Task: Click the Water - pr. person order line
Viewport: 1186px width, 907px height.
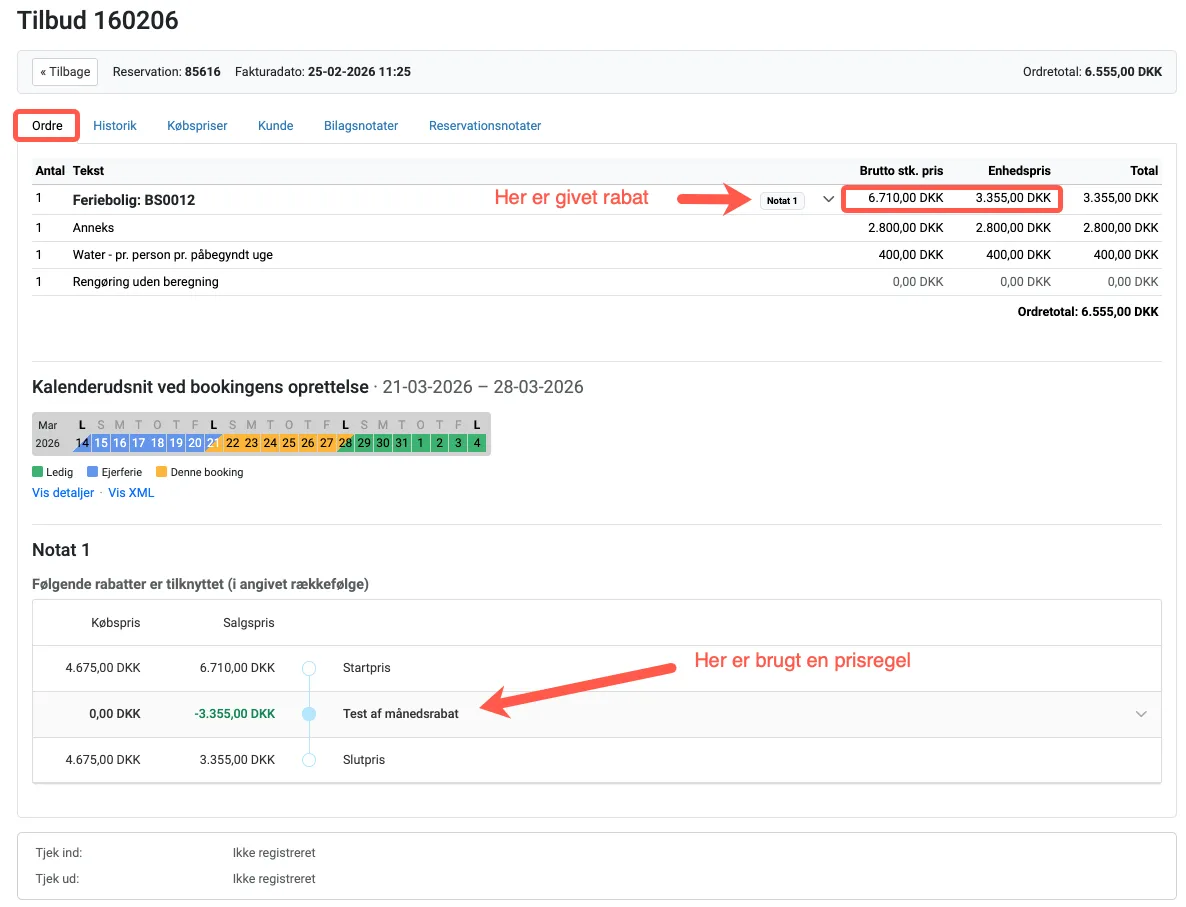Action: click(172, 255)
